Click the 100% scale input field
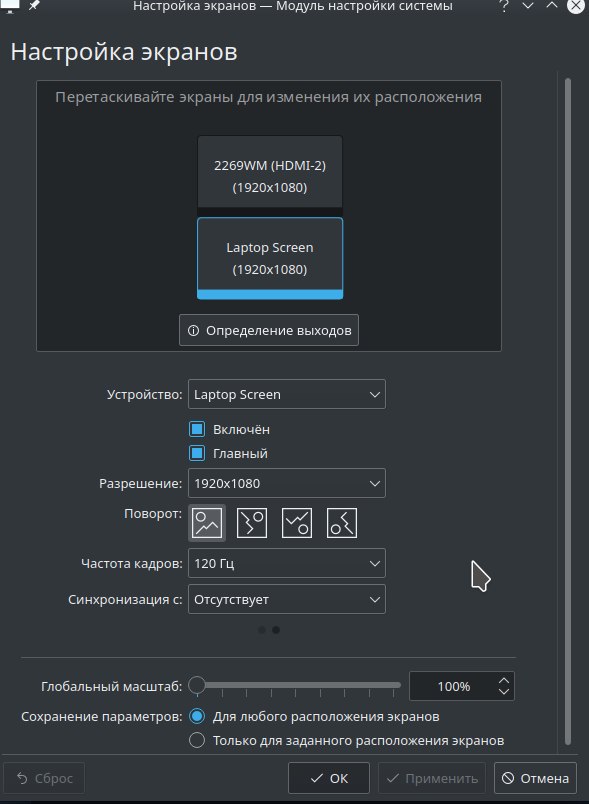The image size is (589, 804). (x=454, y=686)
